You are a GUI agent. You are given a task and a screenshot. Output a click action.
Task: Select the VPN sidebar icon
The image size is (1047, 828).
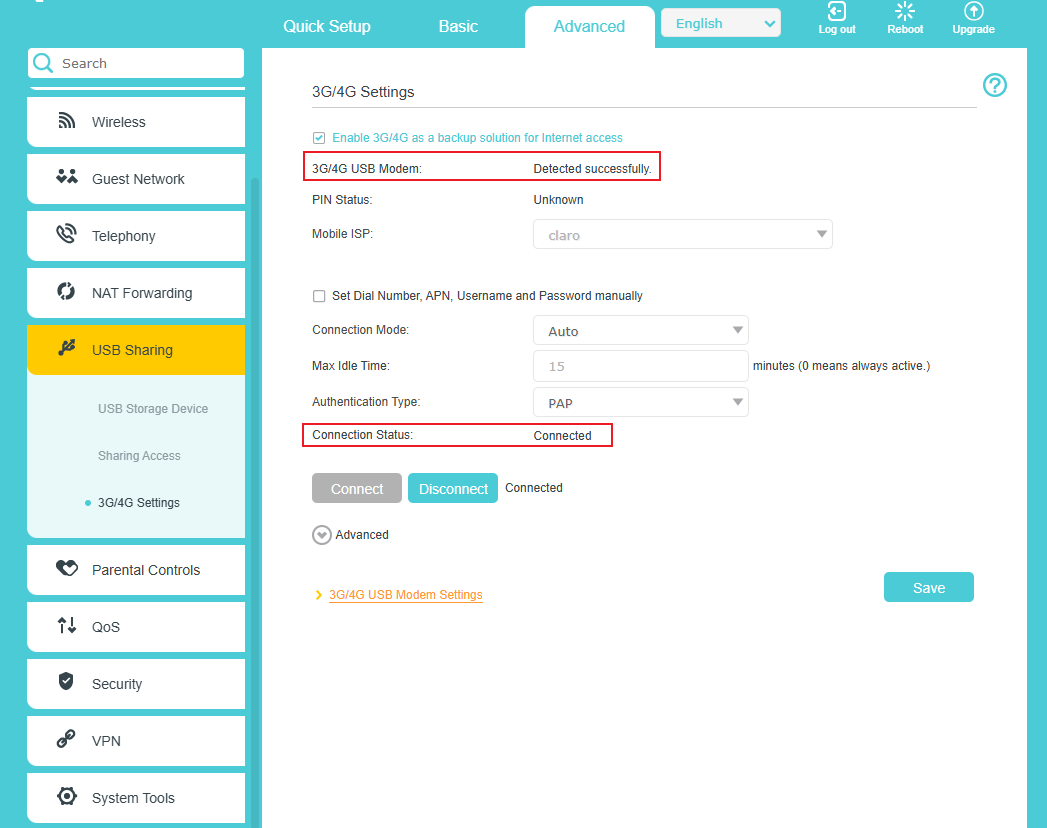pos(66,740)
